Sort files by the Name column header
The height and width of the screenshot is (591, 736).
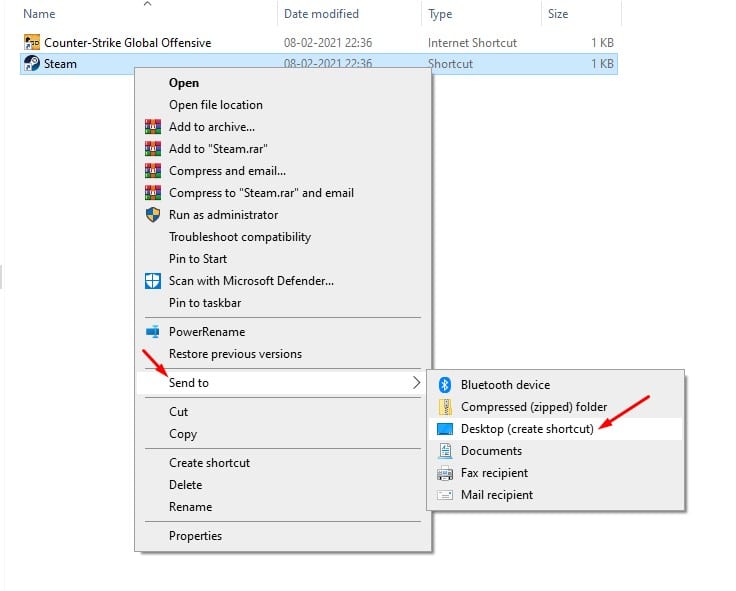(x=39, y=14)
